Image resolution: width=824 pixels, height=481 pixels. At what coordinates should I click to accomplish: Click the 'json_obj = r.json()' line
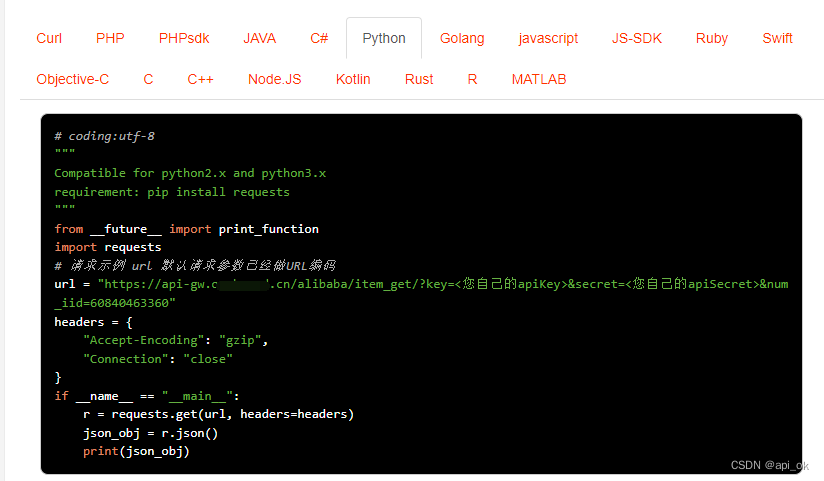pyautogui.click(x=150, y=433)
